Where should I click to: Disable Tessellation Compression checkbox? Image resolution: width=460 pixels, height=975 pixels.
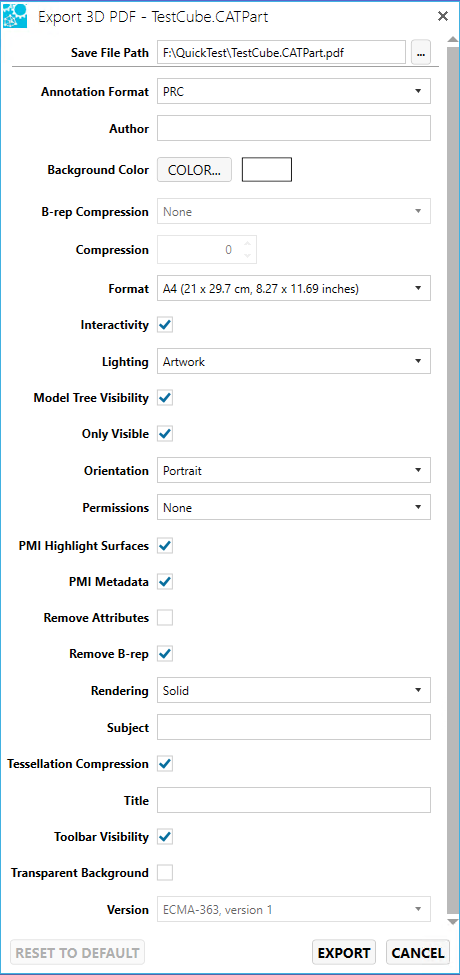coord(165,764)
